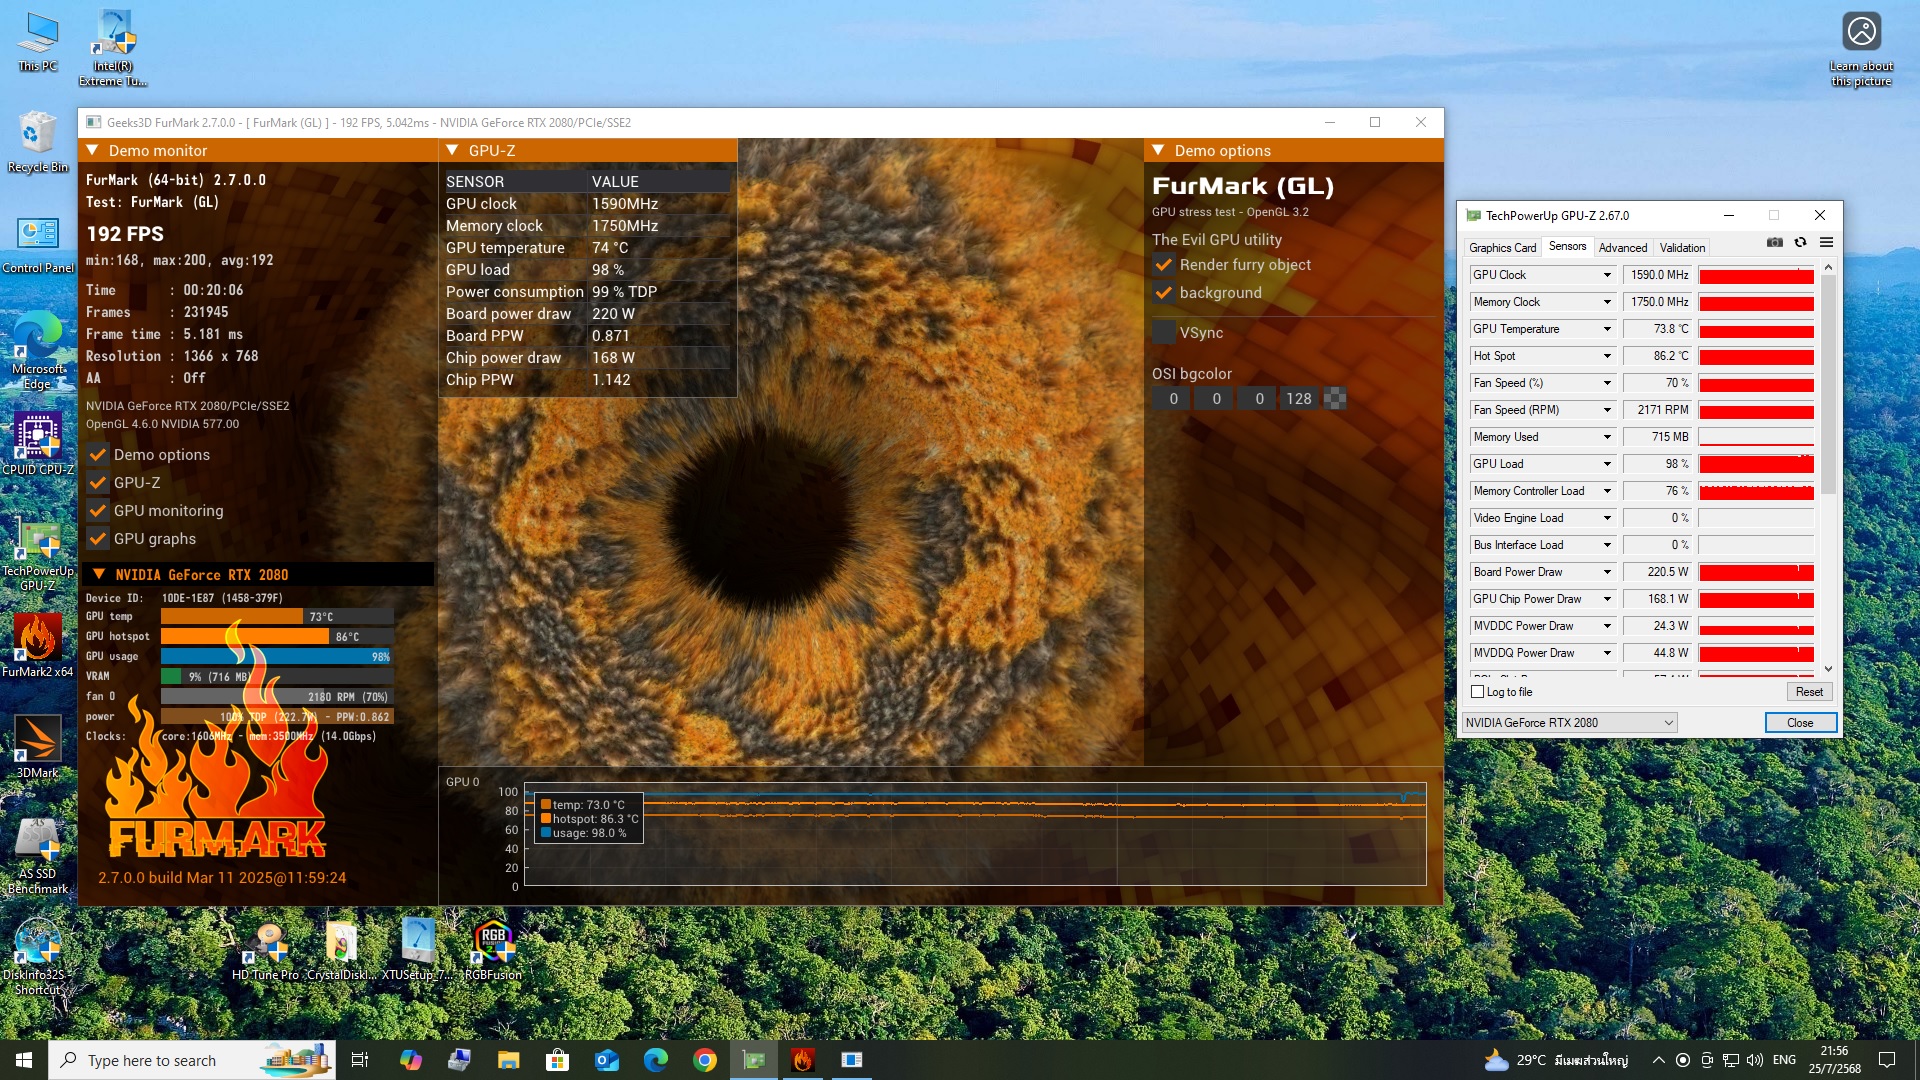Image resolution: width=1920 pixels, height=1080 pixels.
Task: Click the Reset button in GPU-Z
Action: coord(1808,692)
